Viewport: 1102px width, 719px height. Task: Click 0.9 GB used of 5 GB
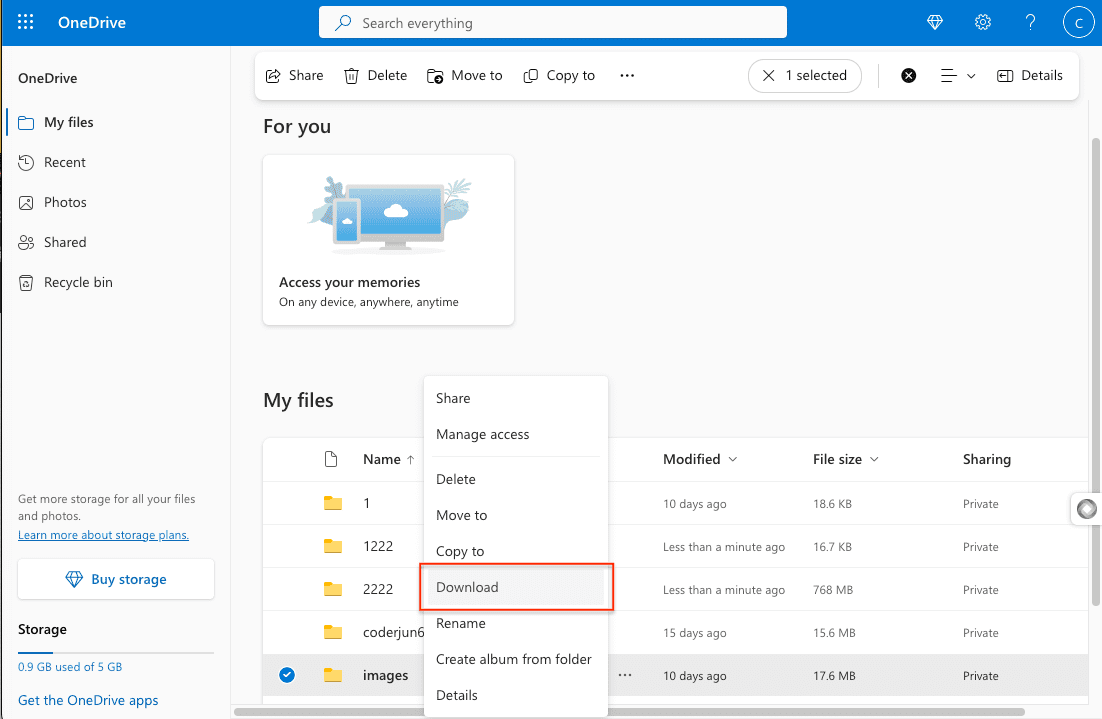(x=70, y=667)
